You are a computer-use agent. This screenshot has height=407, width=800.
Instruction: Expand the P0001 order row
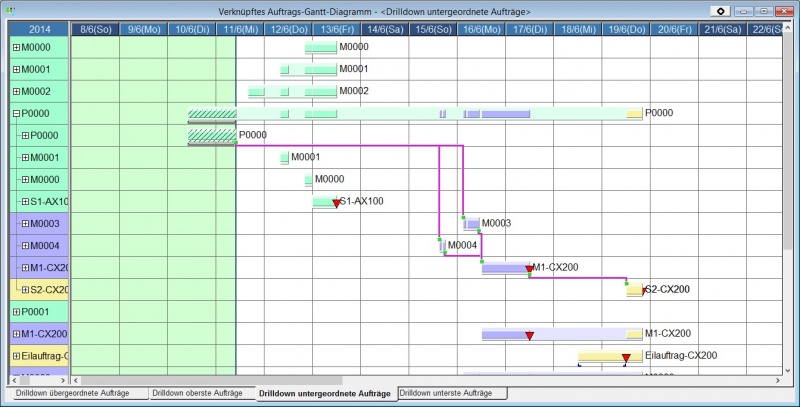point(15,312)
